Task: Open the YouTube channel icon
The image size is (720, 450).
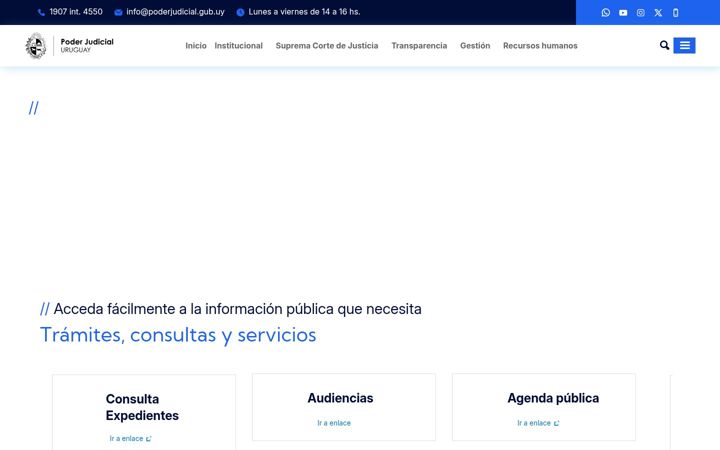Action: point(623,12)
